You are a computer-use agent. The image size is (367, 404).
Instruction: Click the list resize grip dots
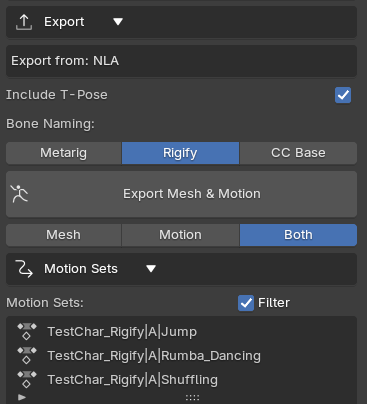(192, 397)
